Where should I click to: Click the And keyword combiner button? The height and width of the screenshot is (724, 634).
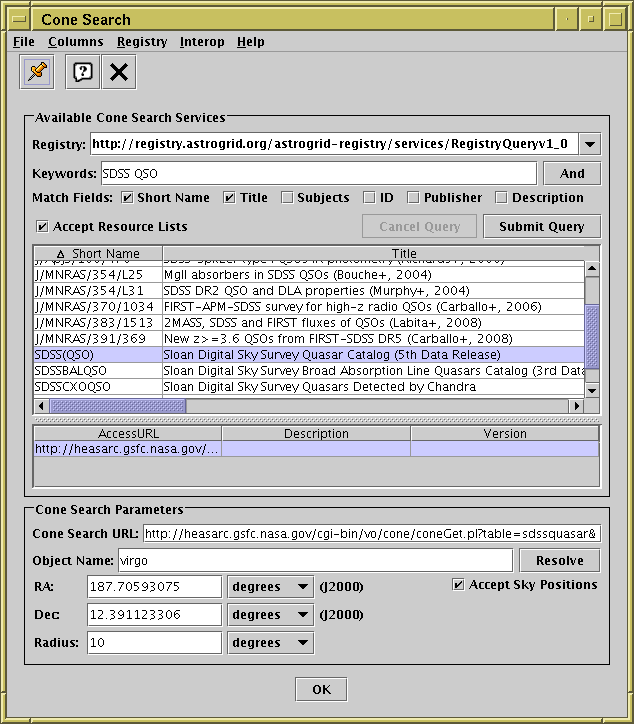coord(572,174)
